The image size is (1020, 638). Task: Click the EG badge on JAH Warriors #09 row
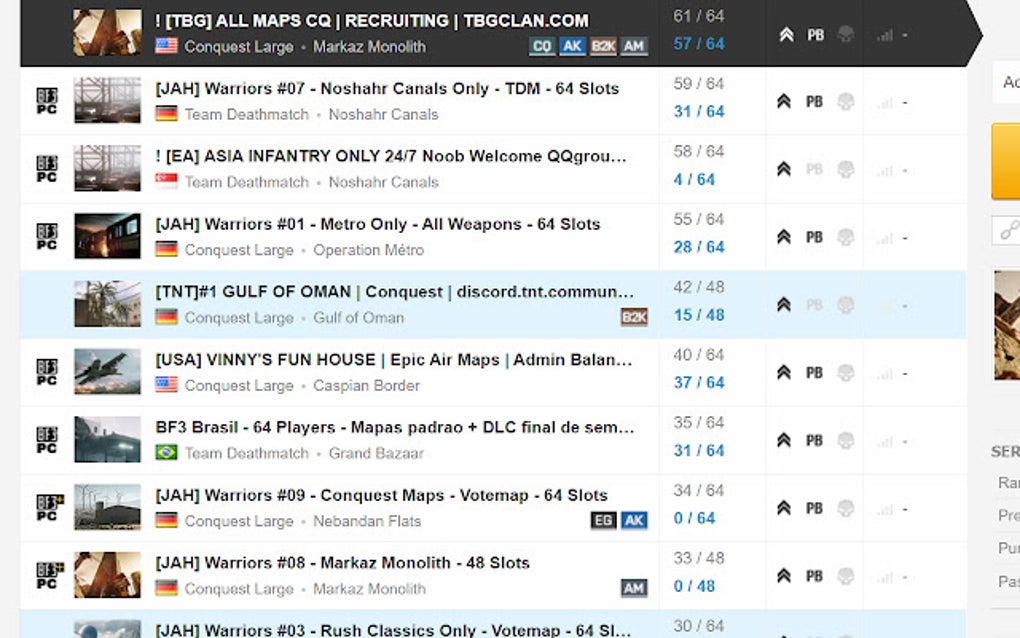pos(601,522)
